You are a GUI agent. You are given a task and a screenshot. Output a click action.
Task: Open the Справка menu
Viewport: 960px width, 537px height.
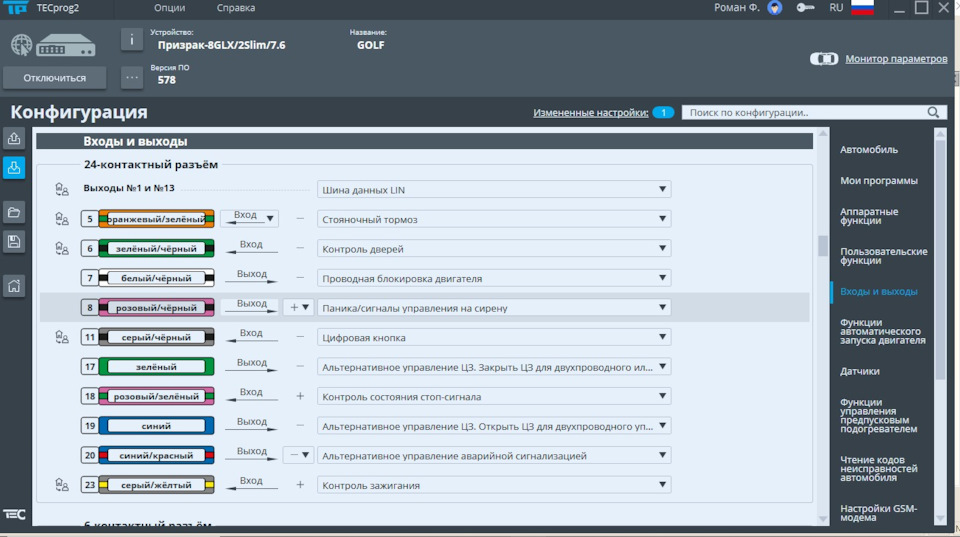point(236,8)
